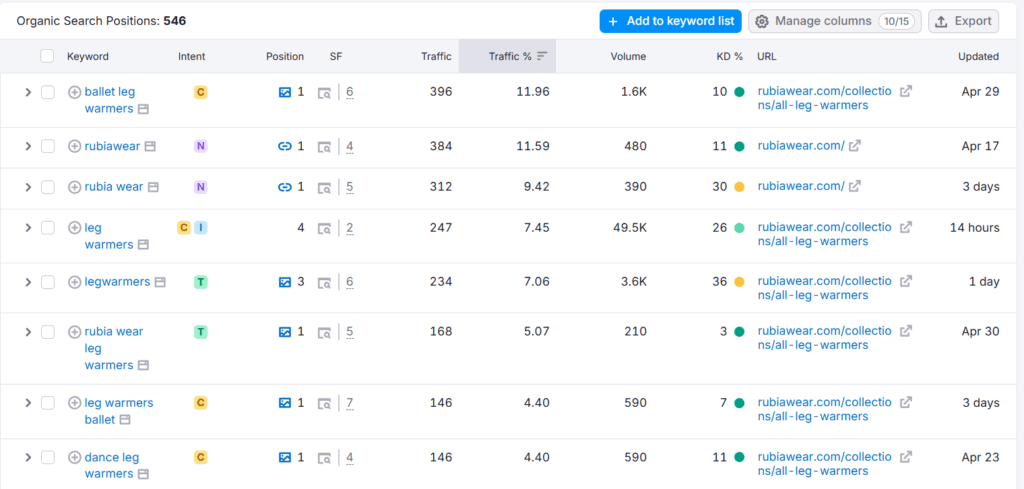Screen dimensions: 1024x489
Task: Click SERP features search icon in 'legwarmers' row
Action: 324,283
